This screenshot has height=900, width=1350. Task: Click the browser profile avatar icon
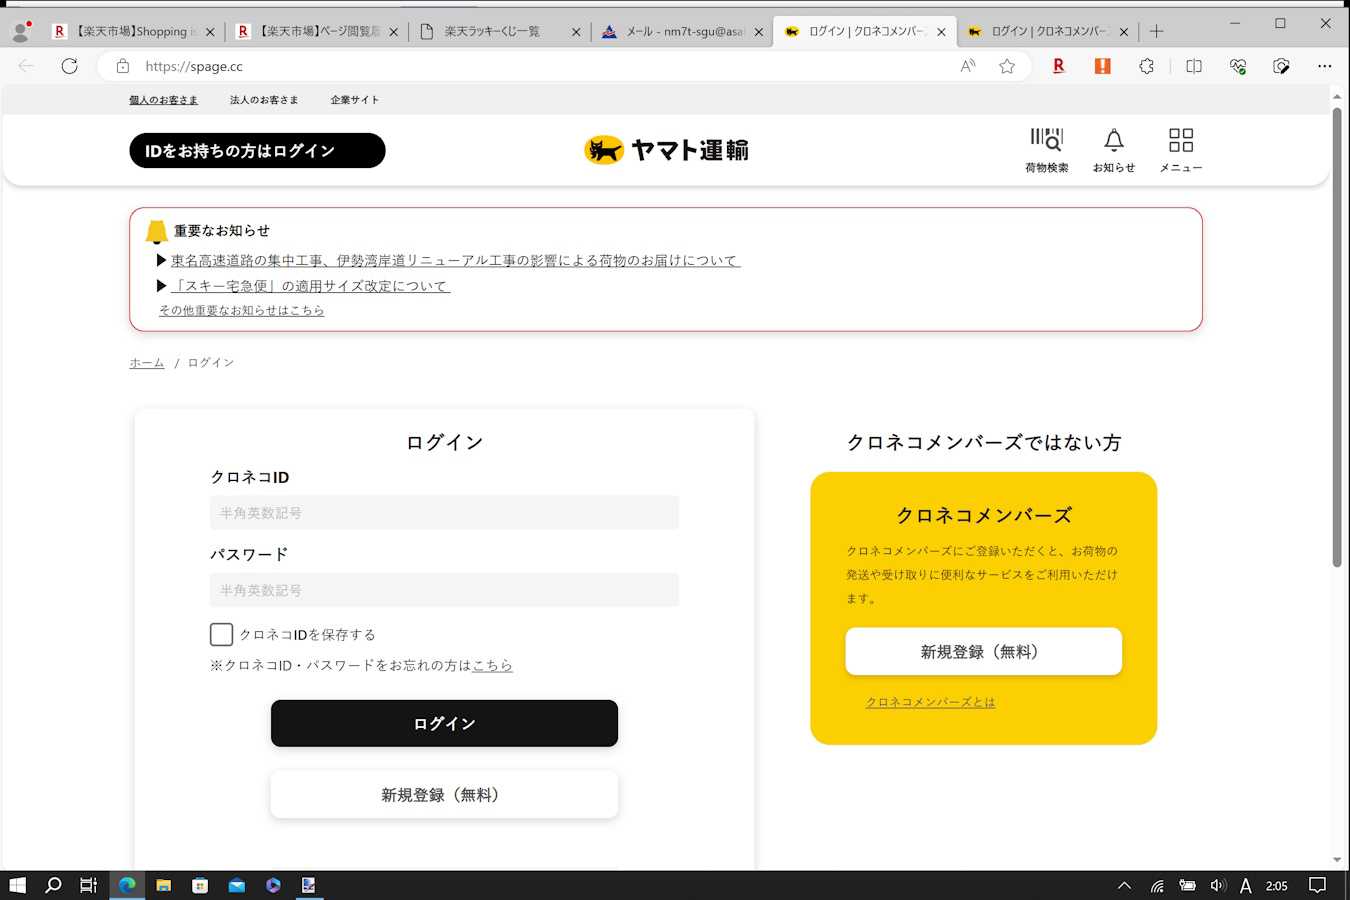(20, 31)
